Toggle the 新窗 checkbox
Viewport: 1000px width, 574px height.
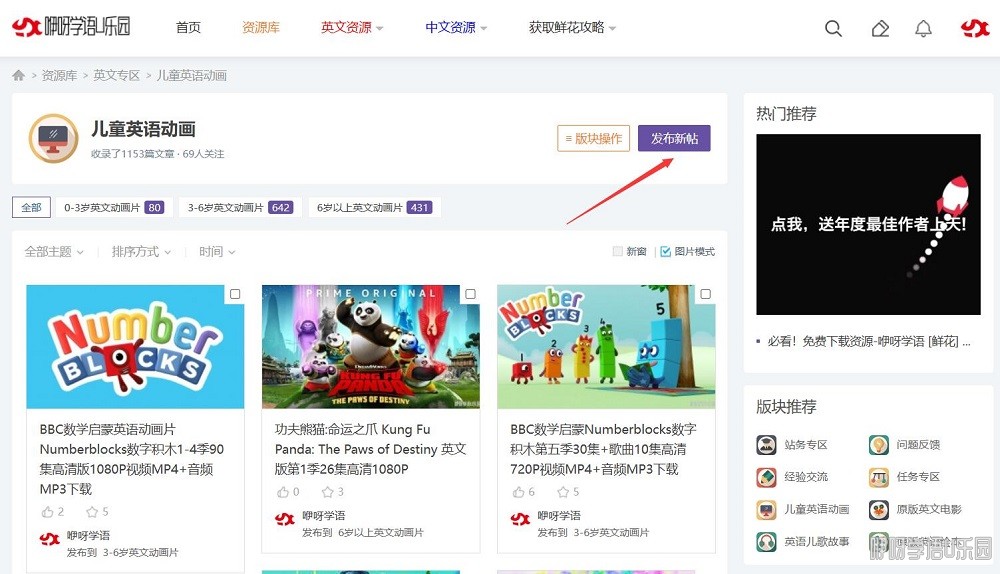coord(617,252)
